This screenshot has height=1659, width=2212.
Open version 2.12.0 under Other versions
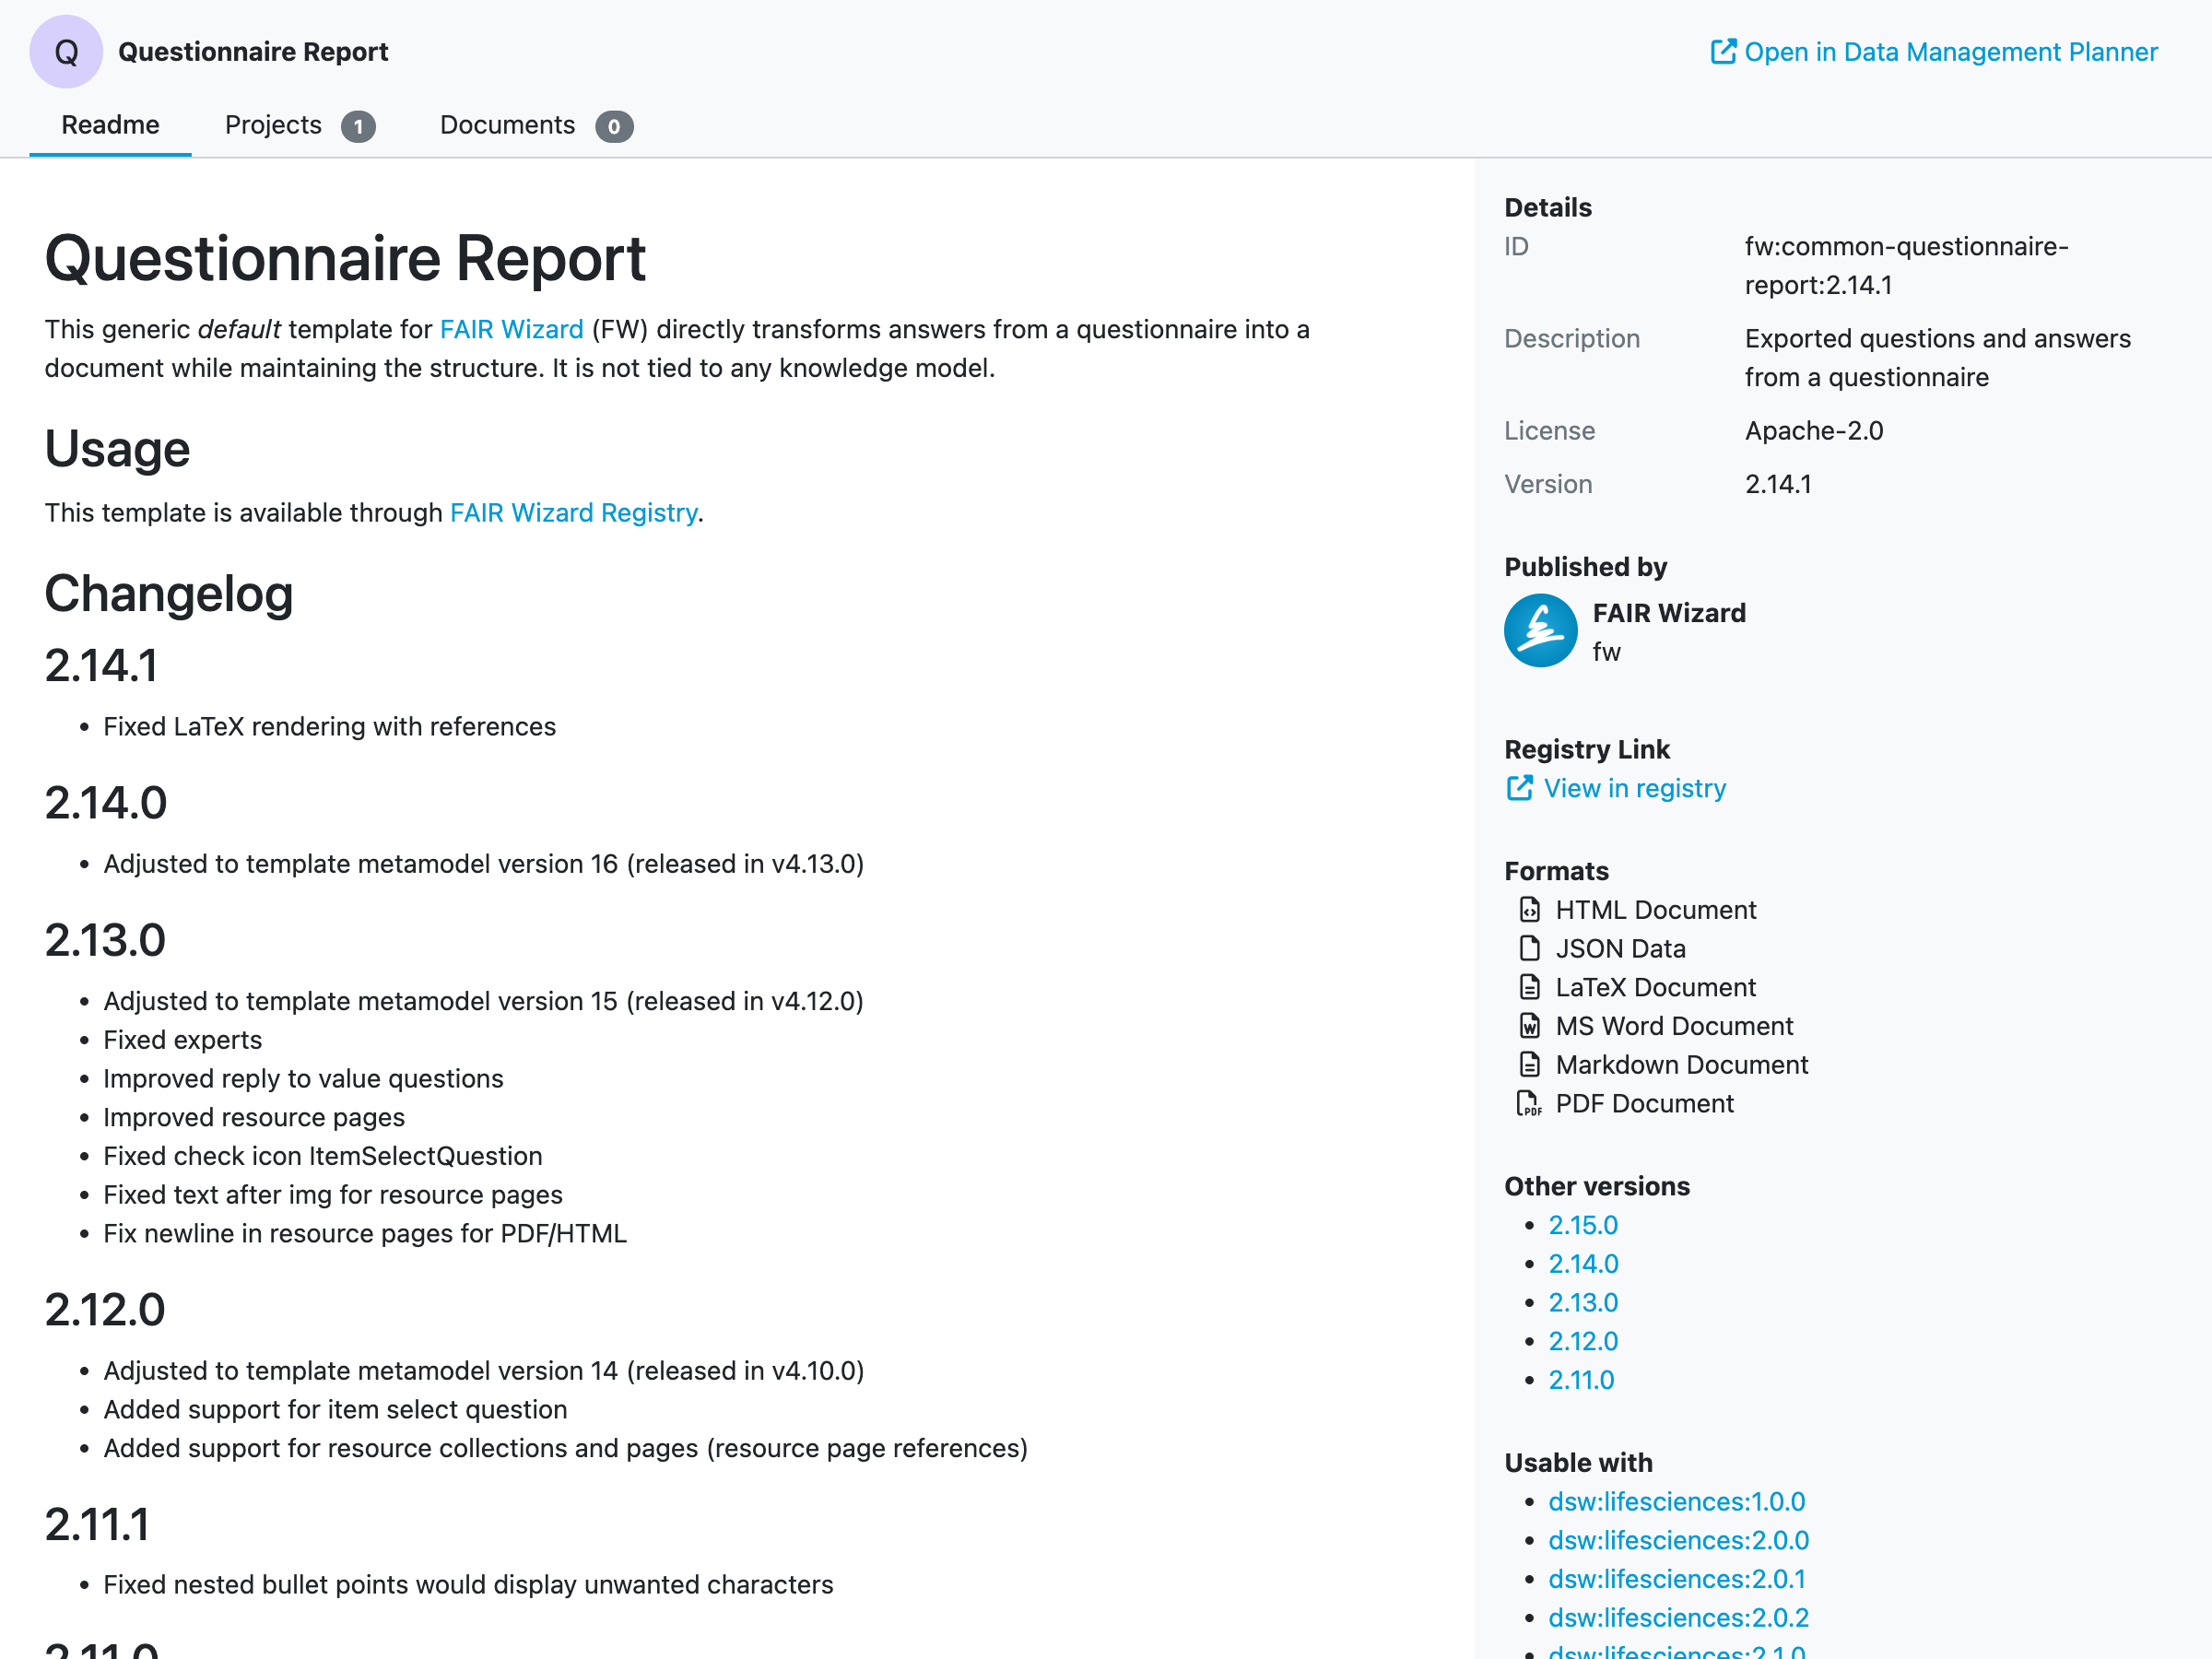pyautogui.click(x=1583, y=1342)
